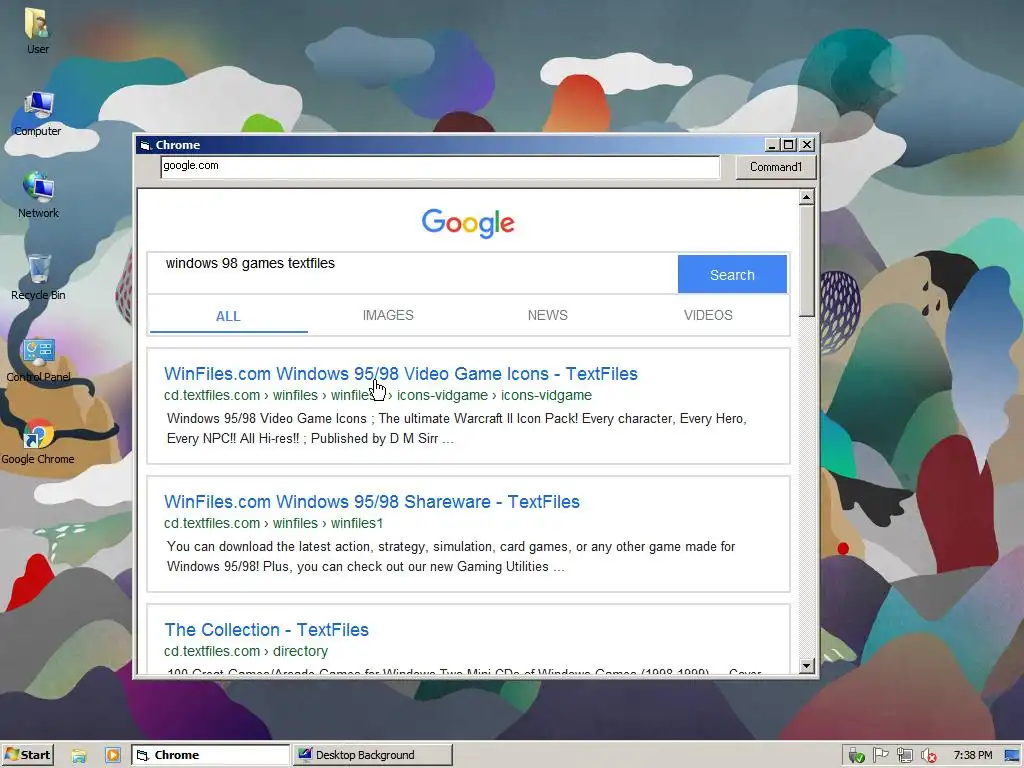Open the Recycle Bin icon
1024x768 pixels.
[38, 277]
